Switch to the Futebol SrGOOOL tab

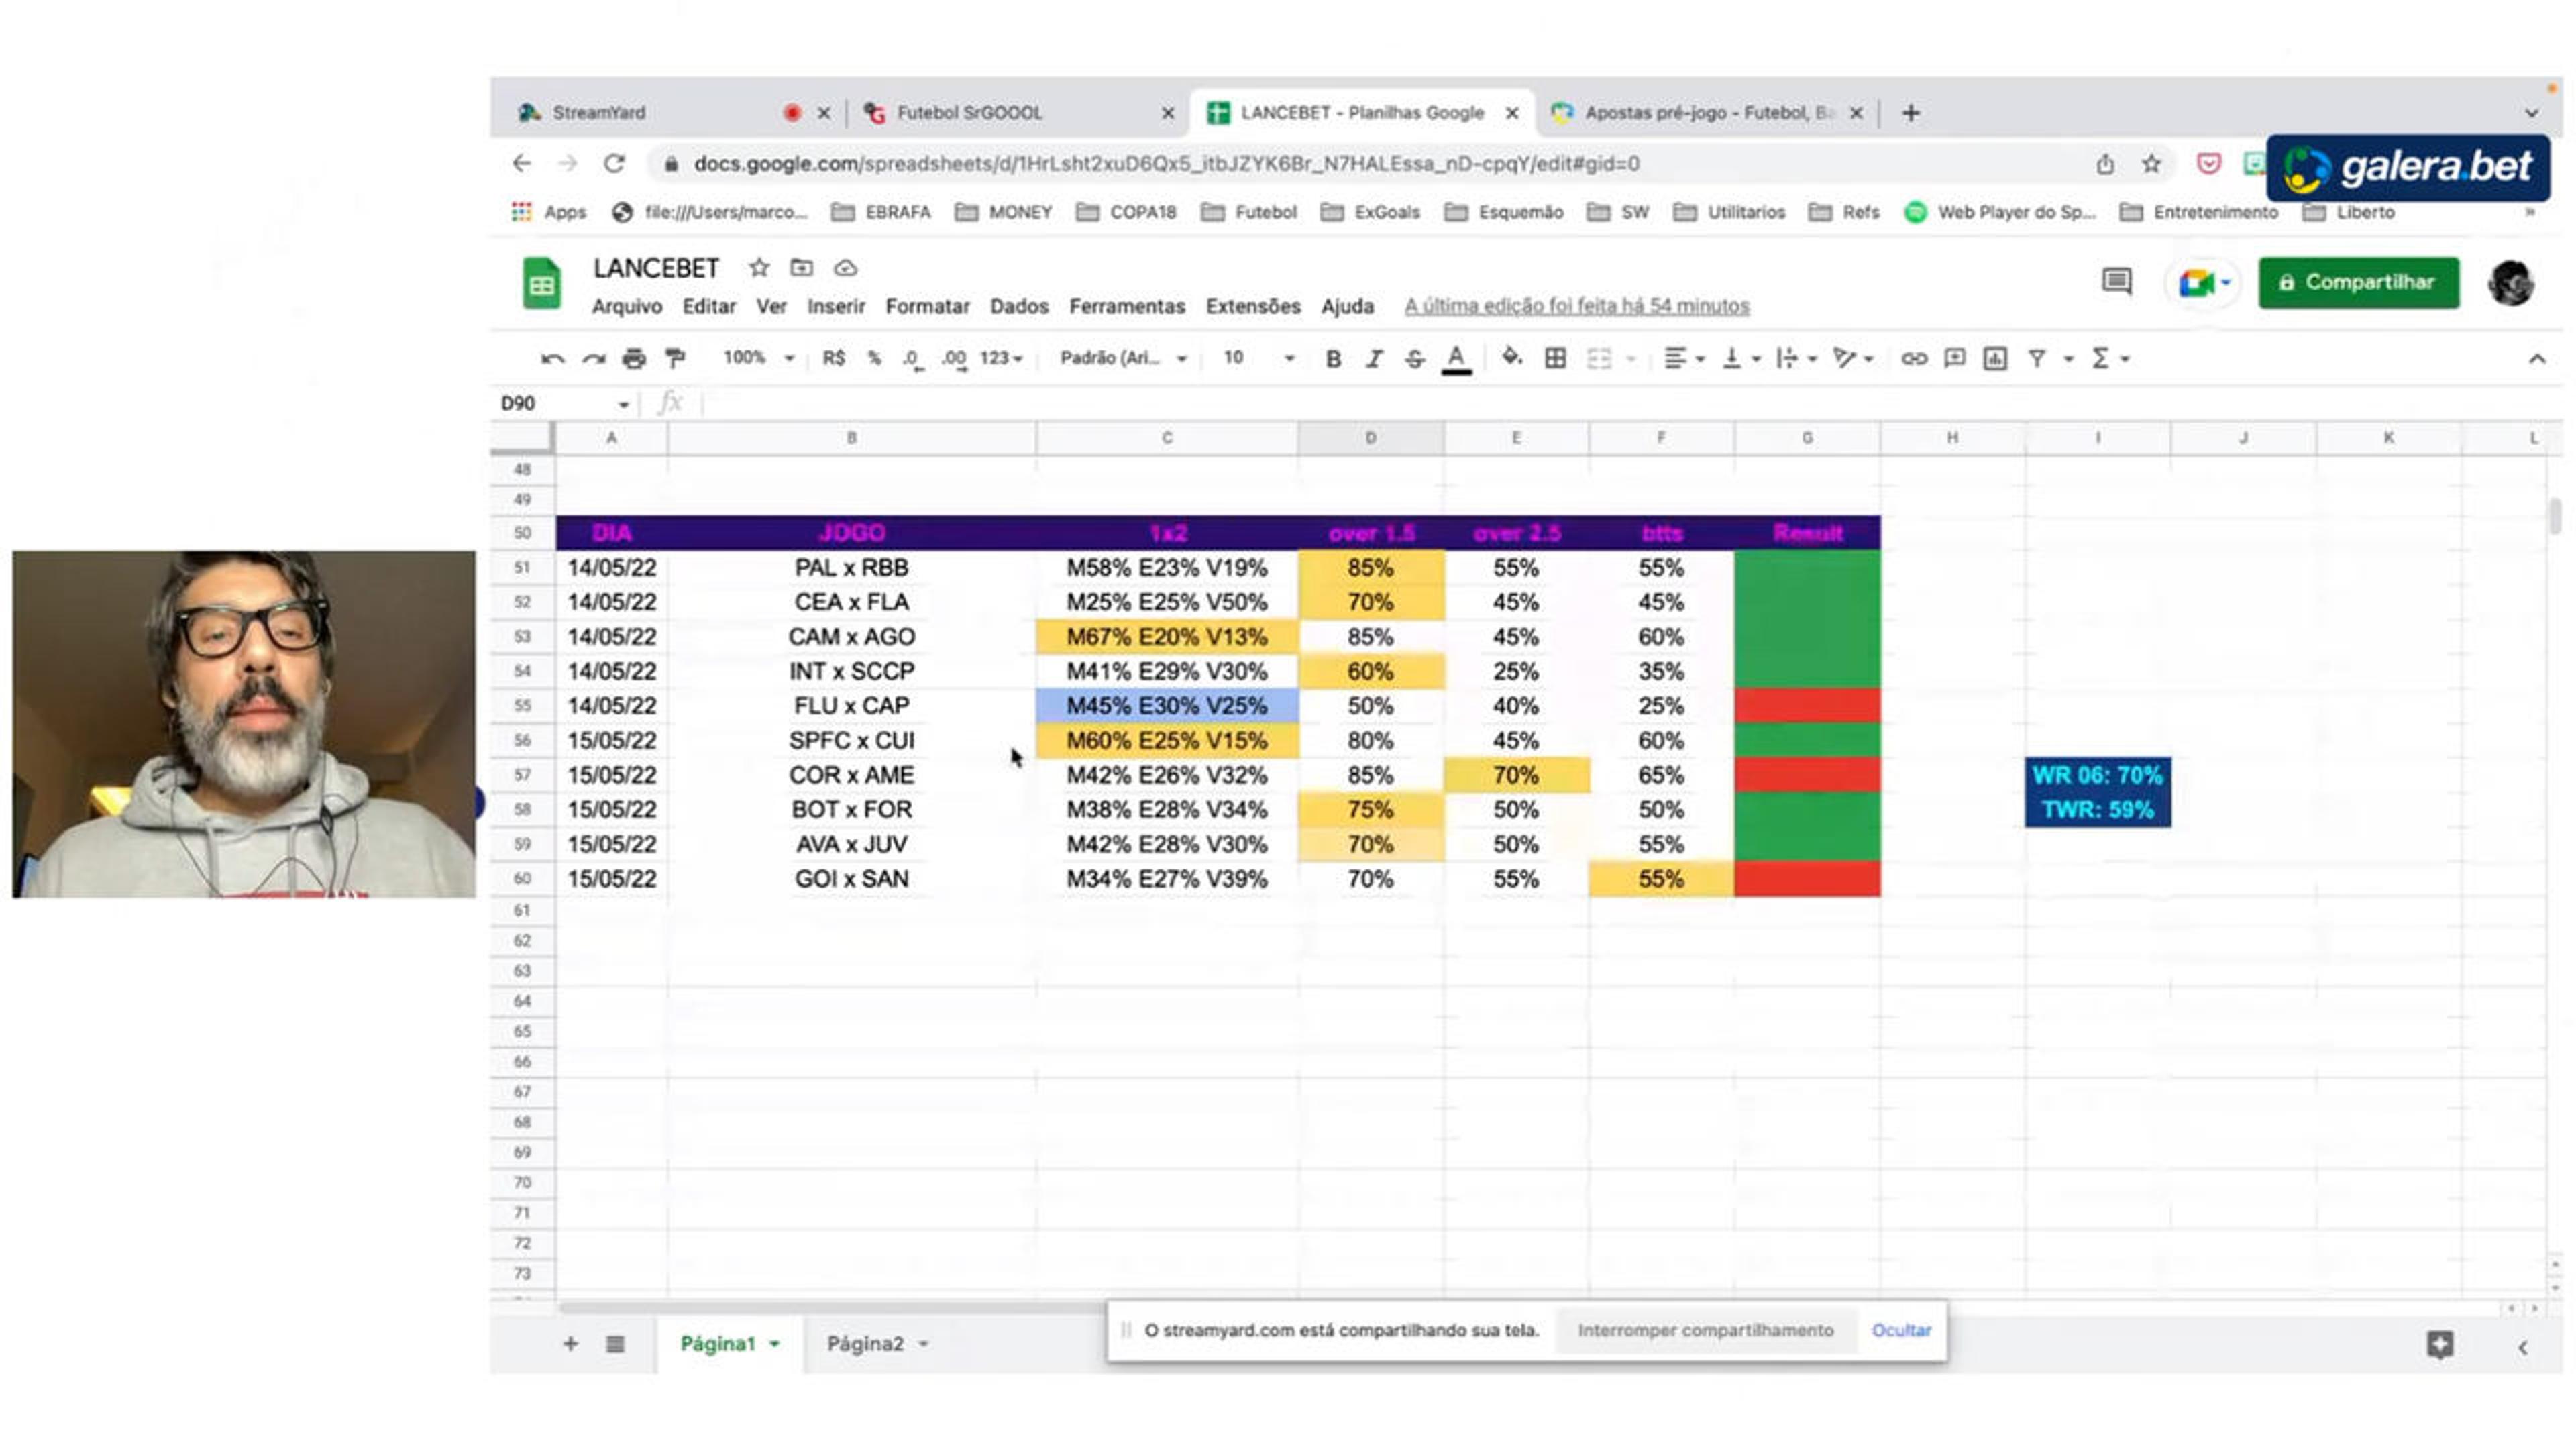click(x=970, y=113)
